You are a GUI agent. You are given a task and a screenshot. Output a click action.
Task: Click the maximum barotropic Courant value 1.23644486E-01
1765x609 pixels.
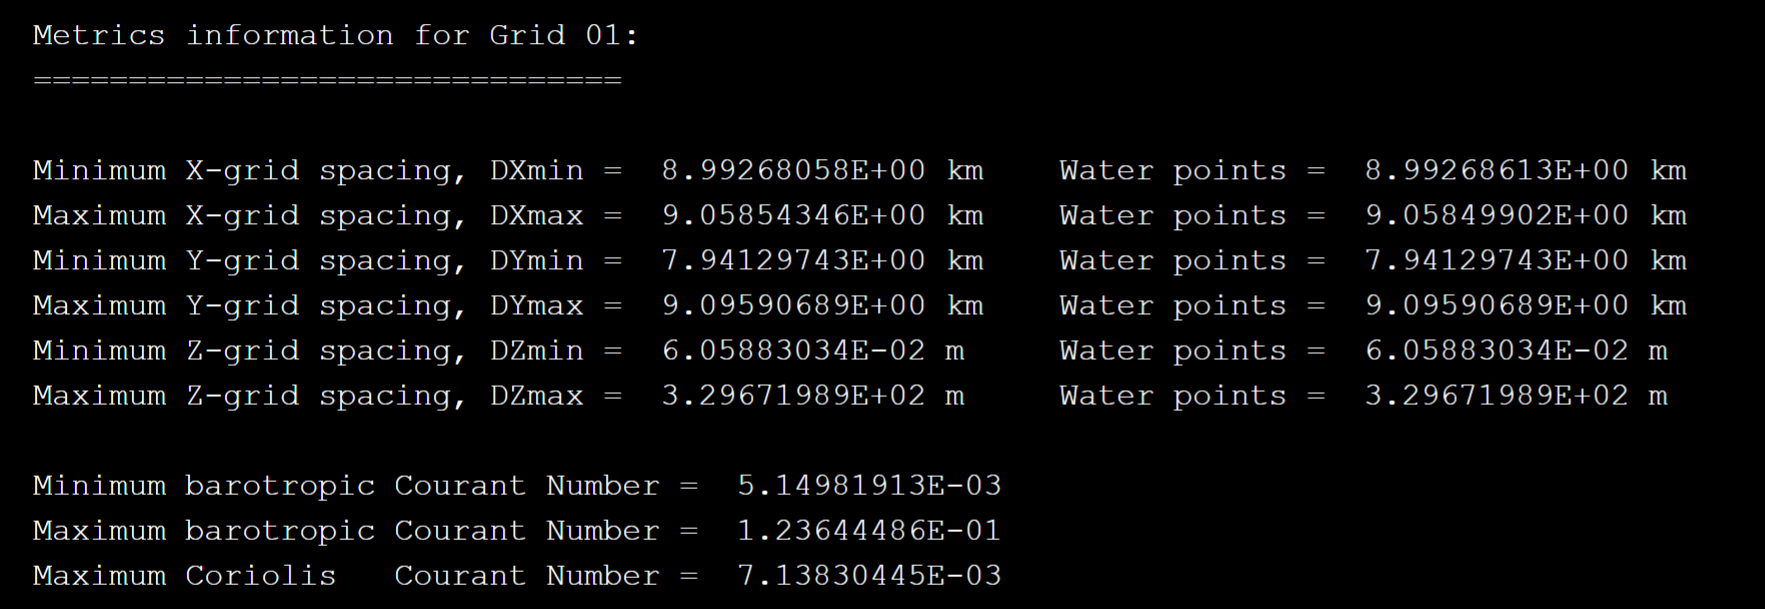coord(869,531)
